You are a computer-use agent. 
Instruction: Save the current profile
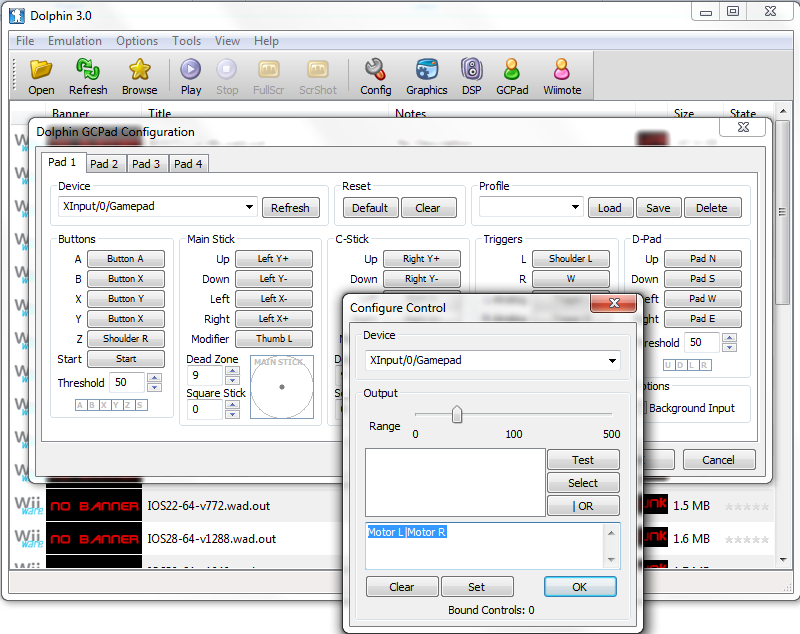658,208
